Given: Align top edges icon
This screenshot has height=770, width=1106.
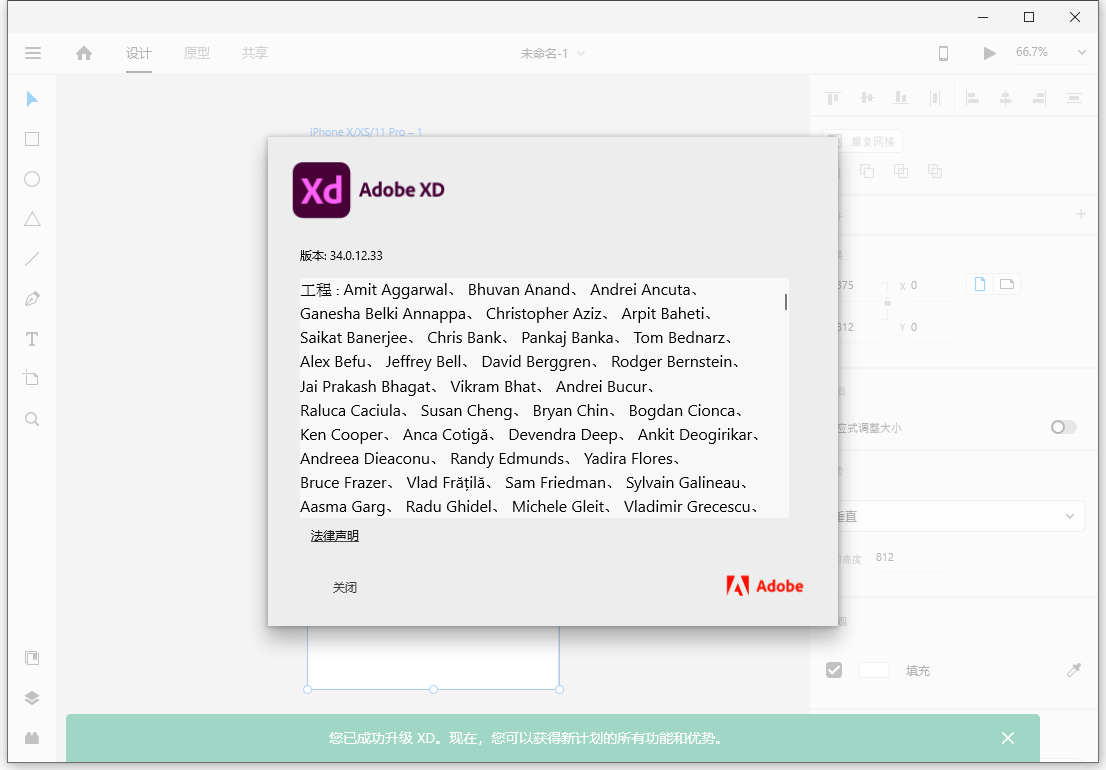Looking at the screenshot, I should point(833,98).
